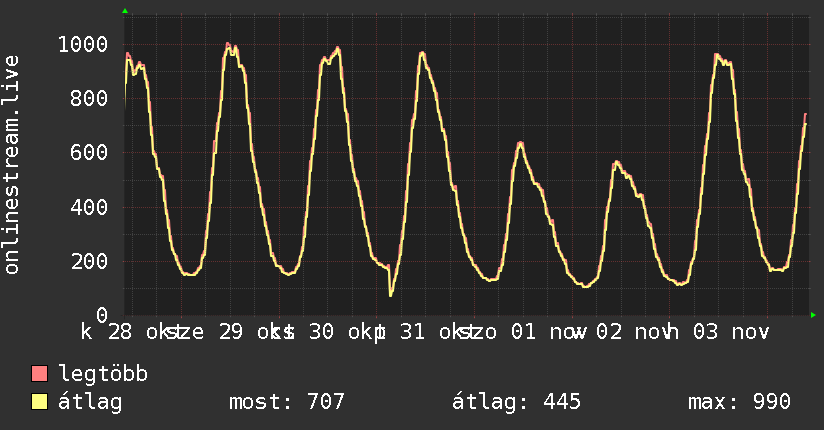Select the 1000 y-axis label
Screen dimensions: 824x430
(83, 44)
